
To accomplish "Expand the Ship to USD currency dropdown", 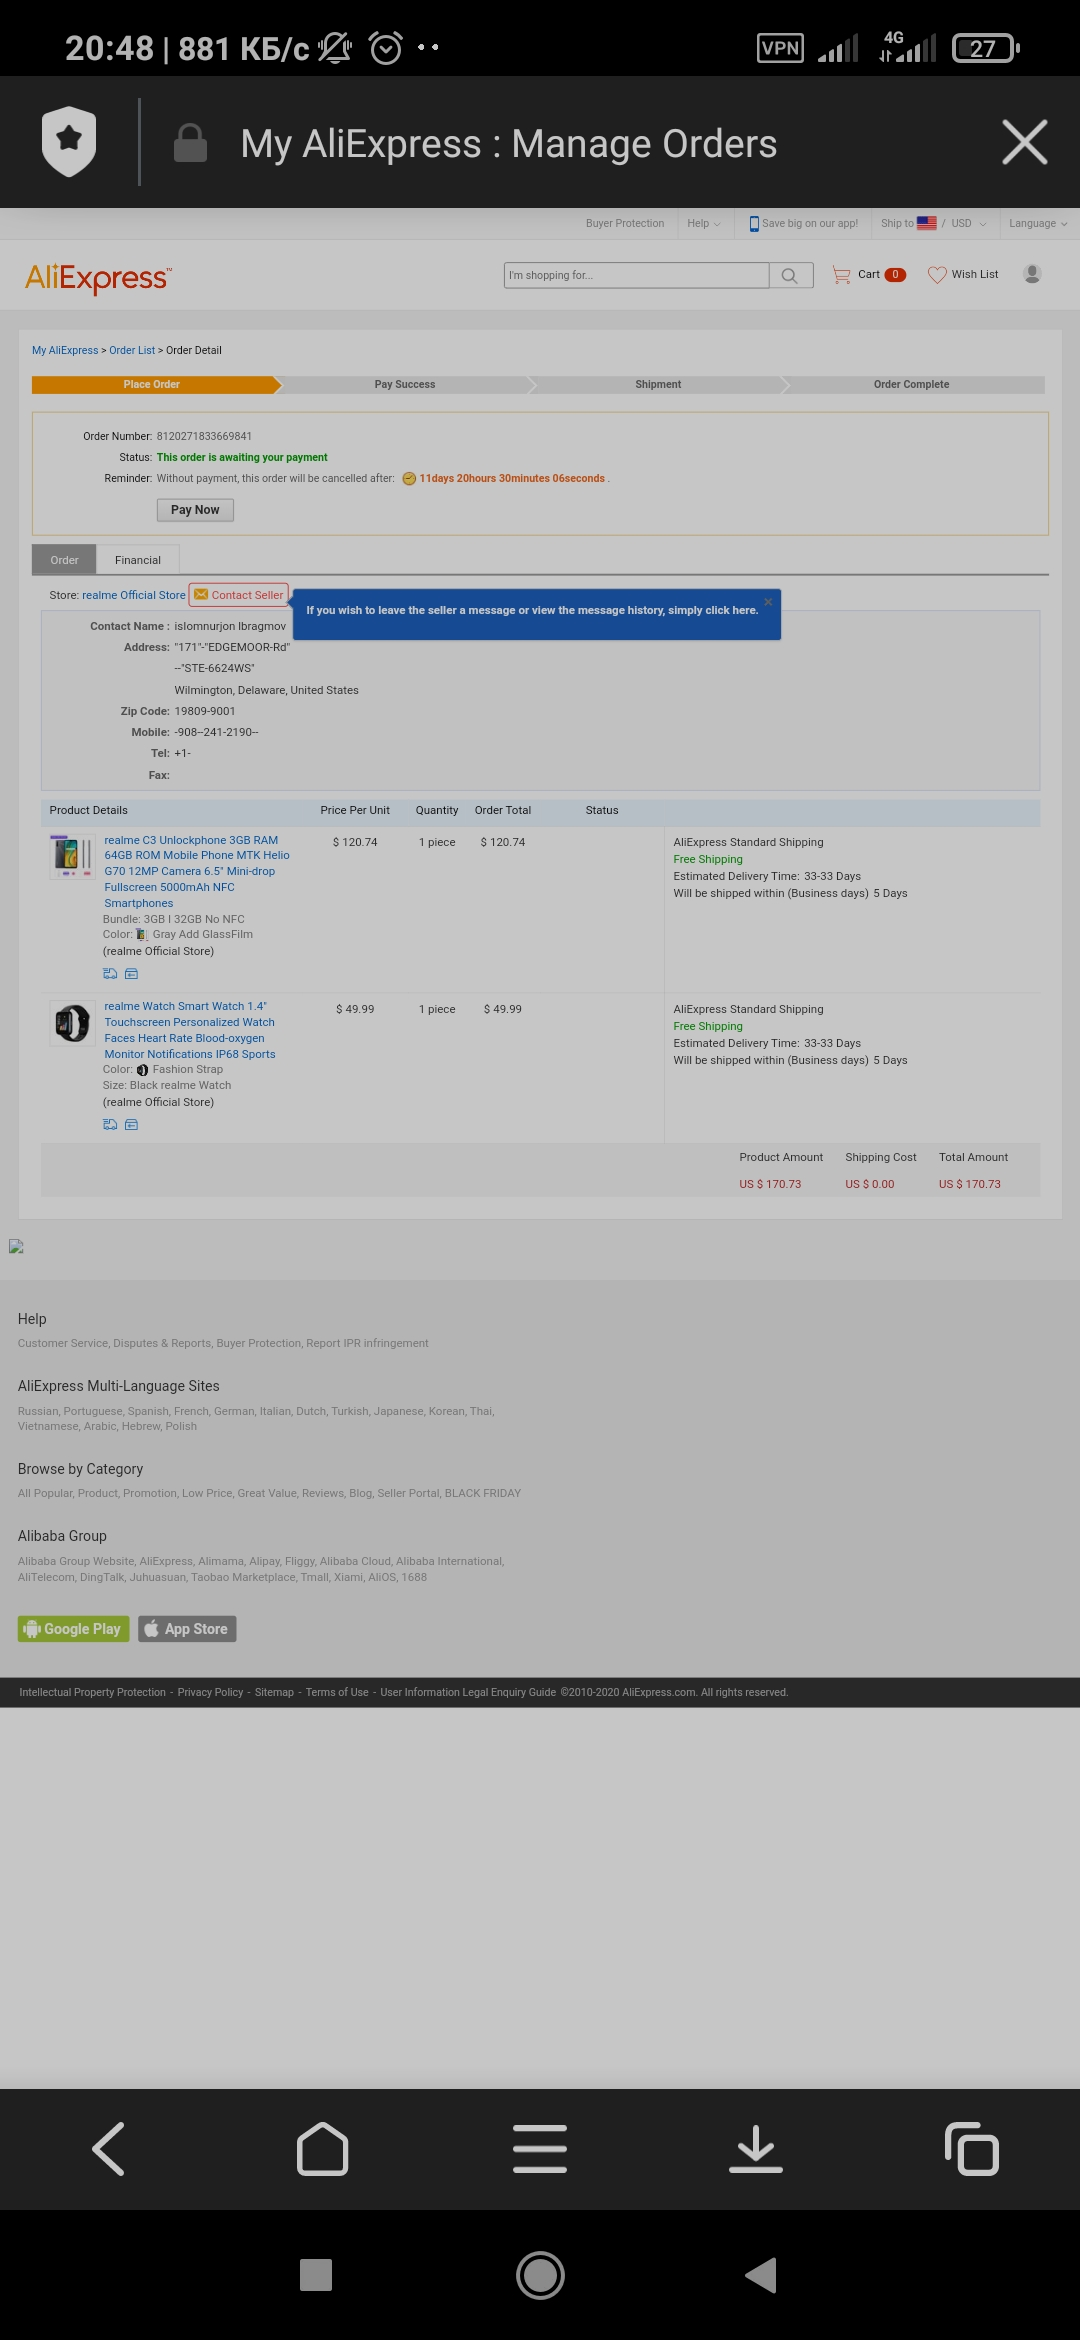I will [x=934, y=223].
